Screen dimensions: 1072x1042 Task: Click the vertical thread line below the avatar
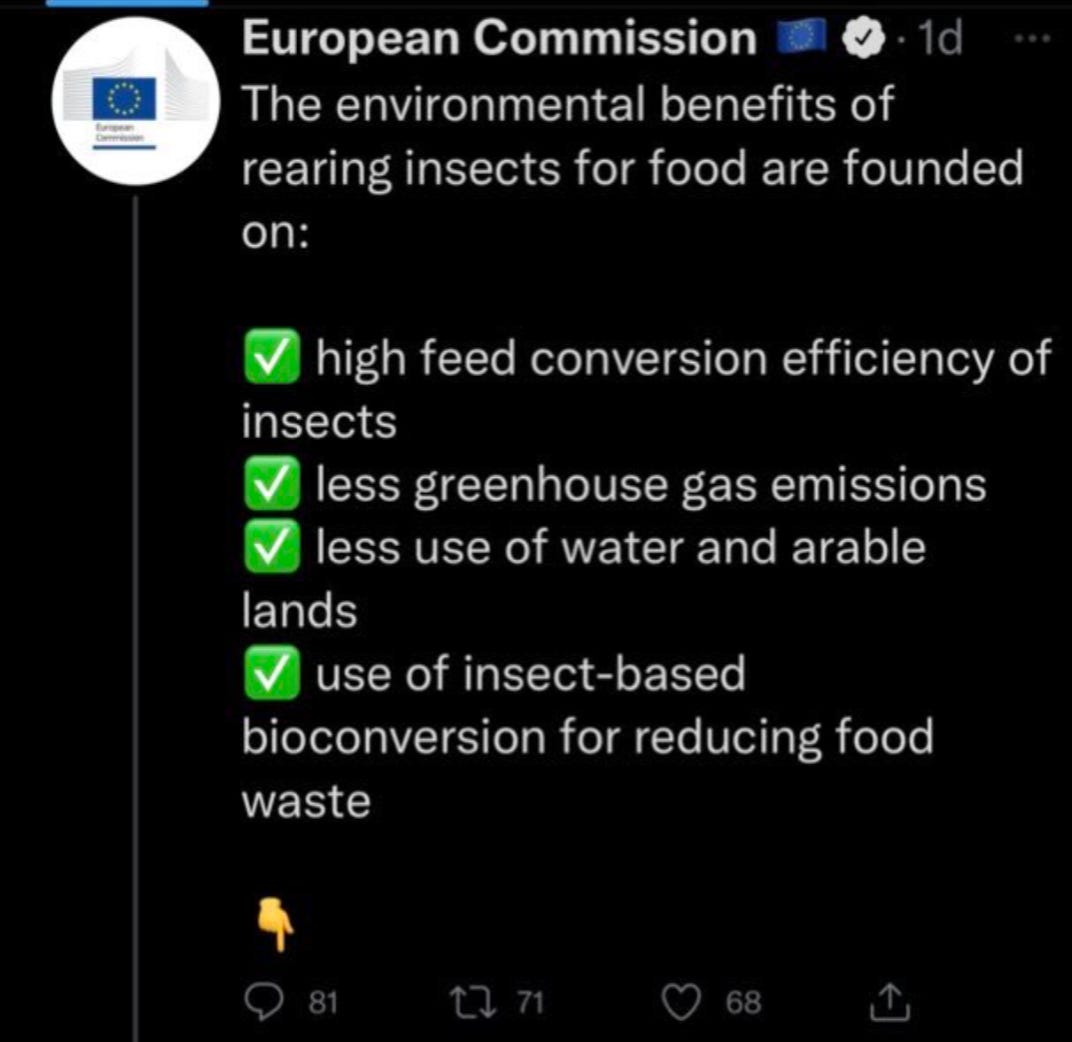coord(134,600)
